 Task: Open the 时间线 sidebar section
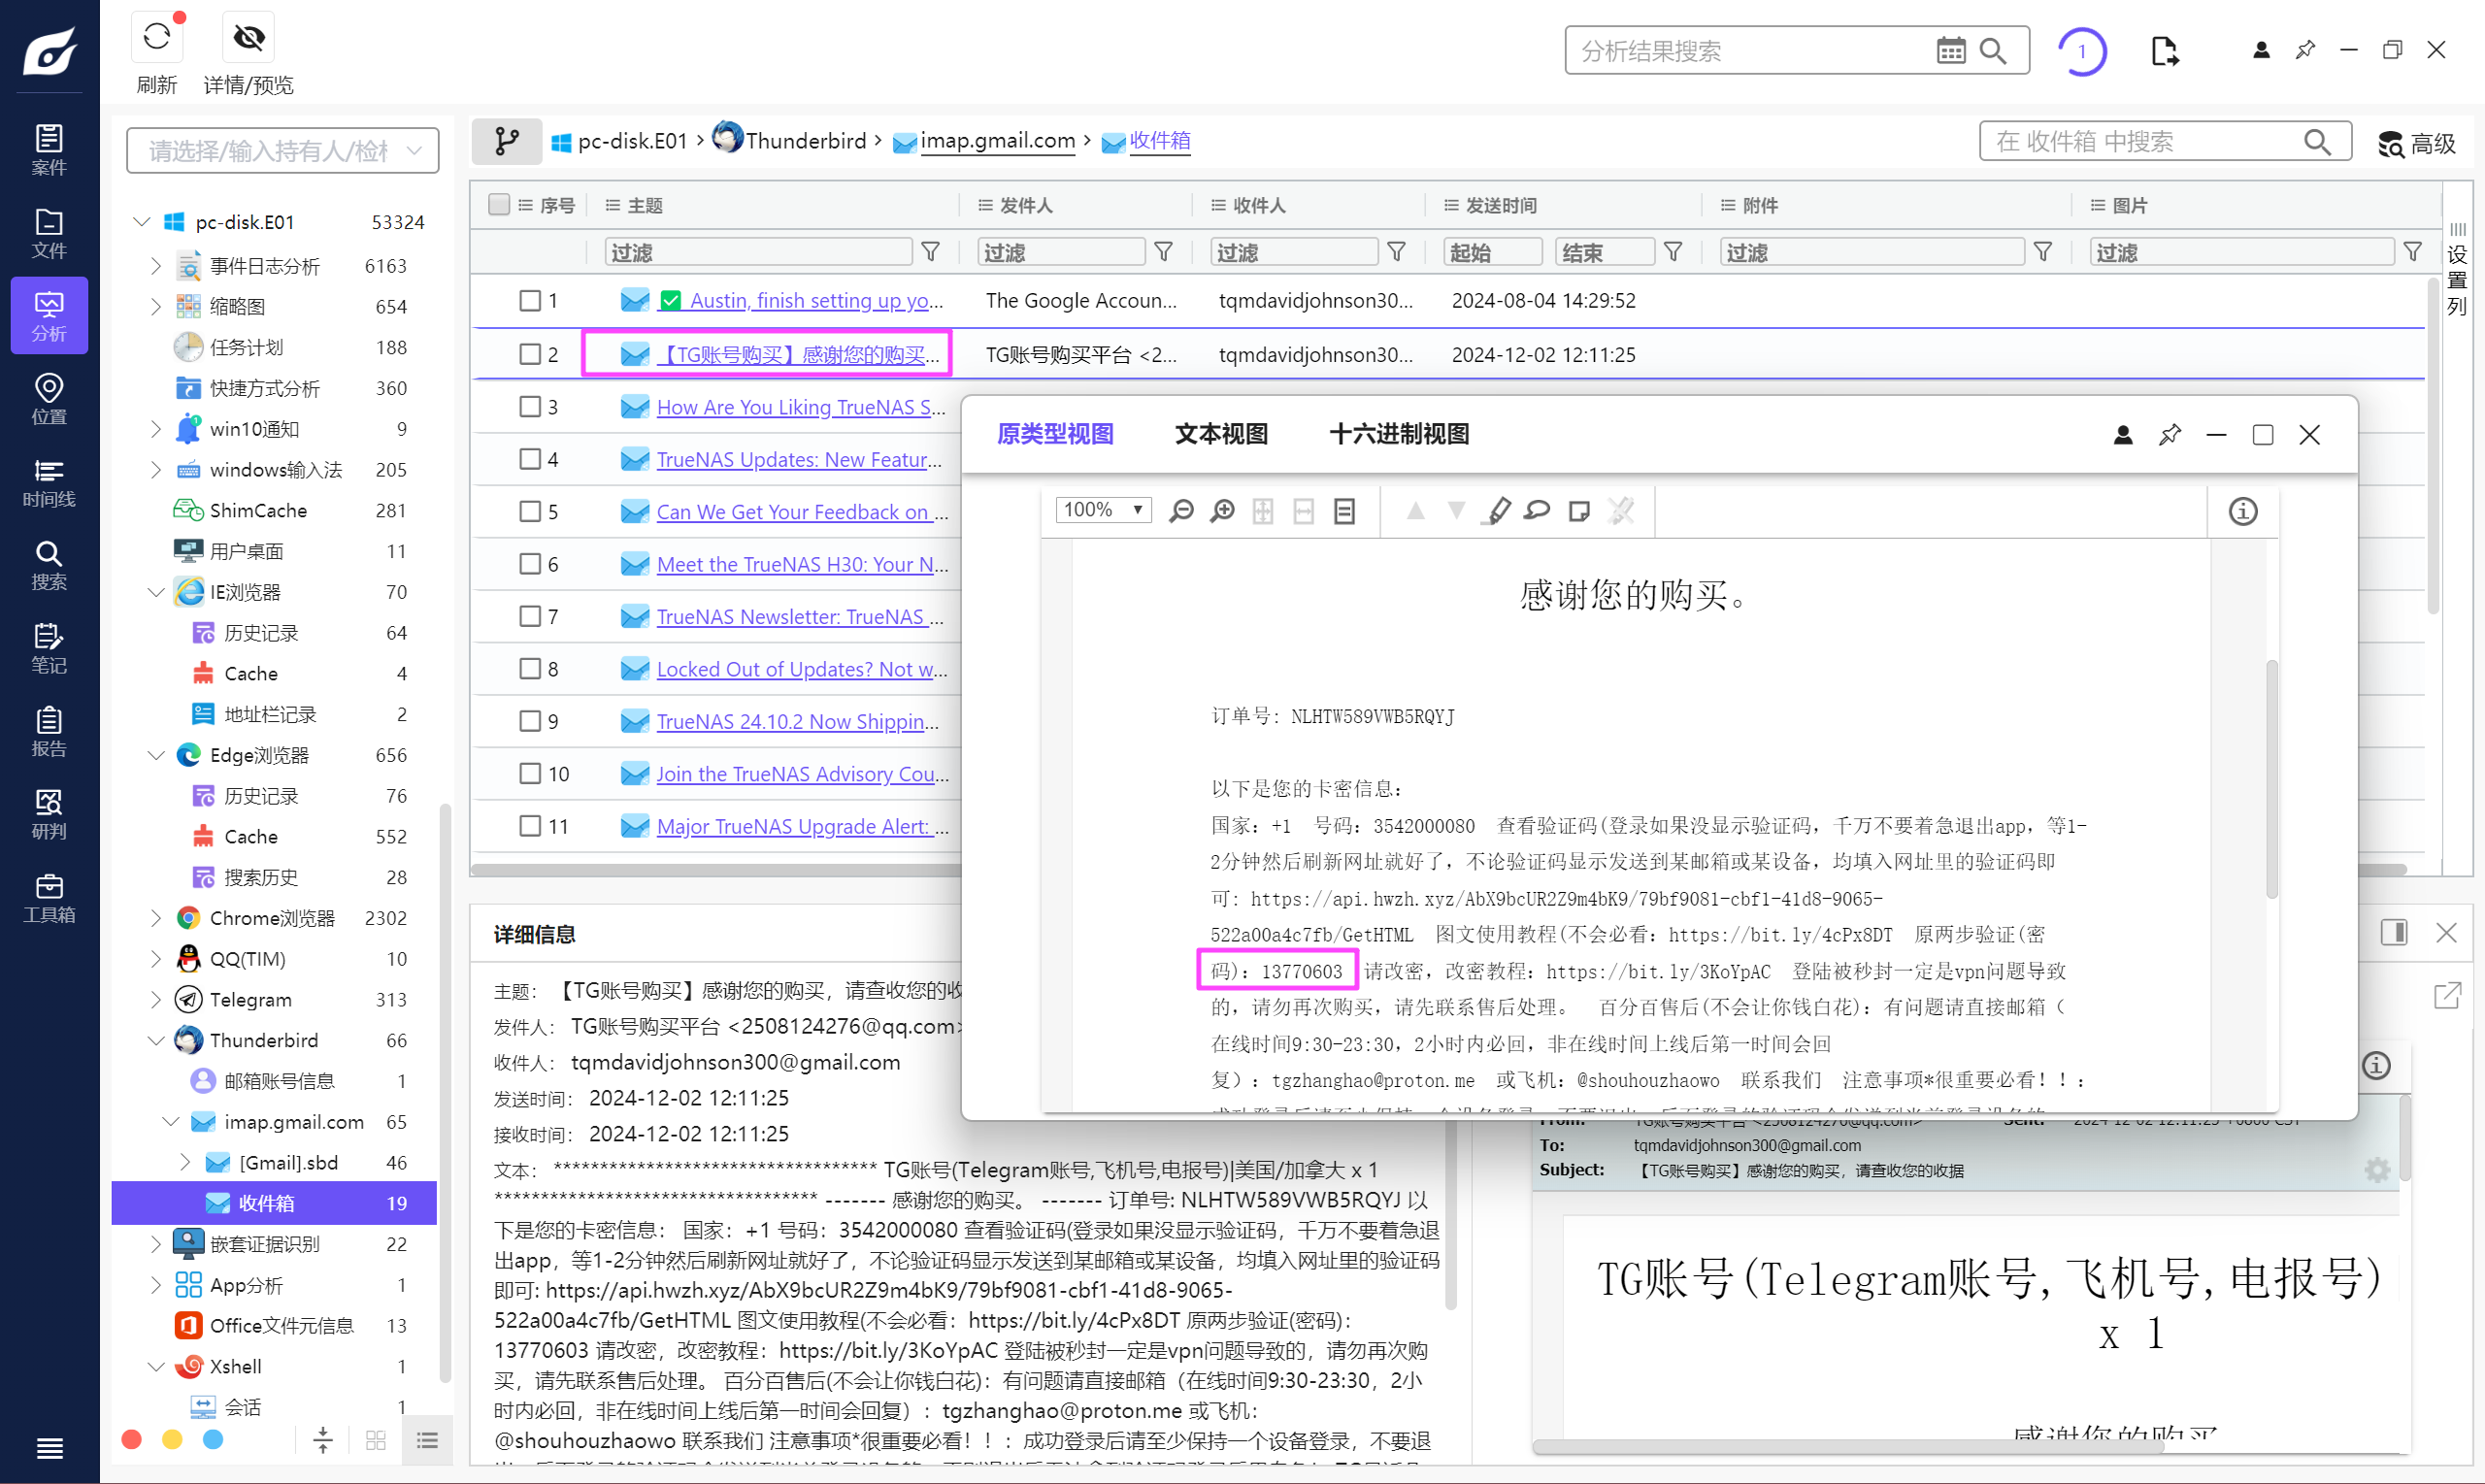(49, 482)
